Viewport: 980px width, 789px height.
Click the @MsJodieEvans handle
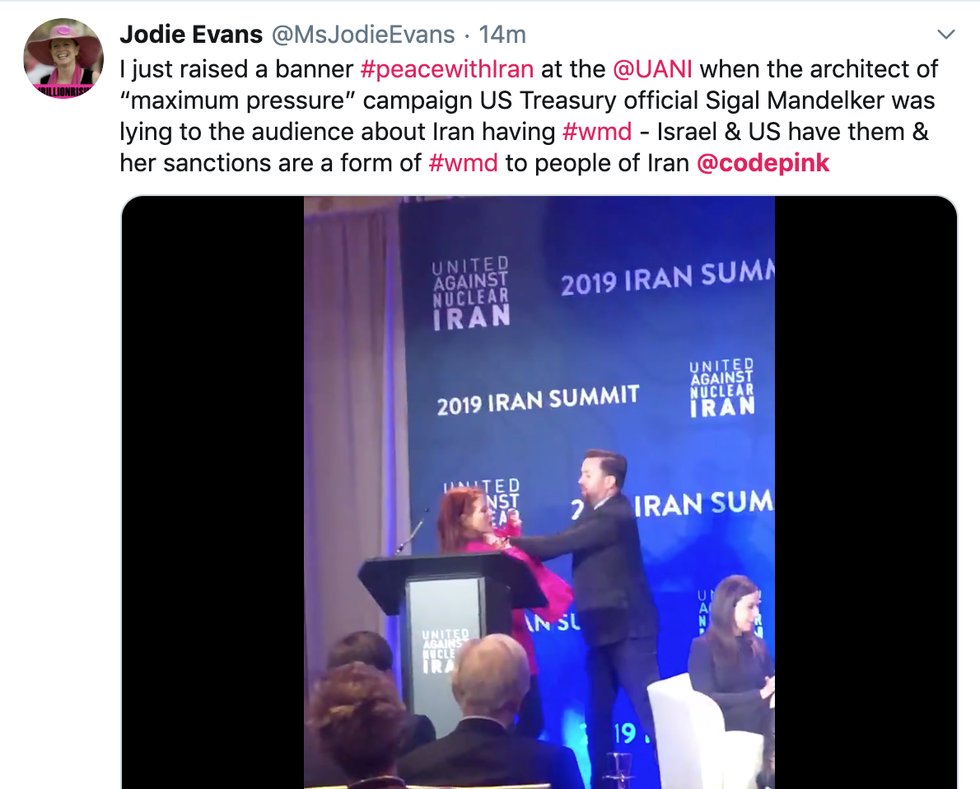(362, 34)
